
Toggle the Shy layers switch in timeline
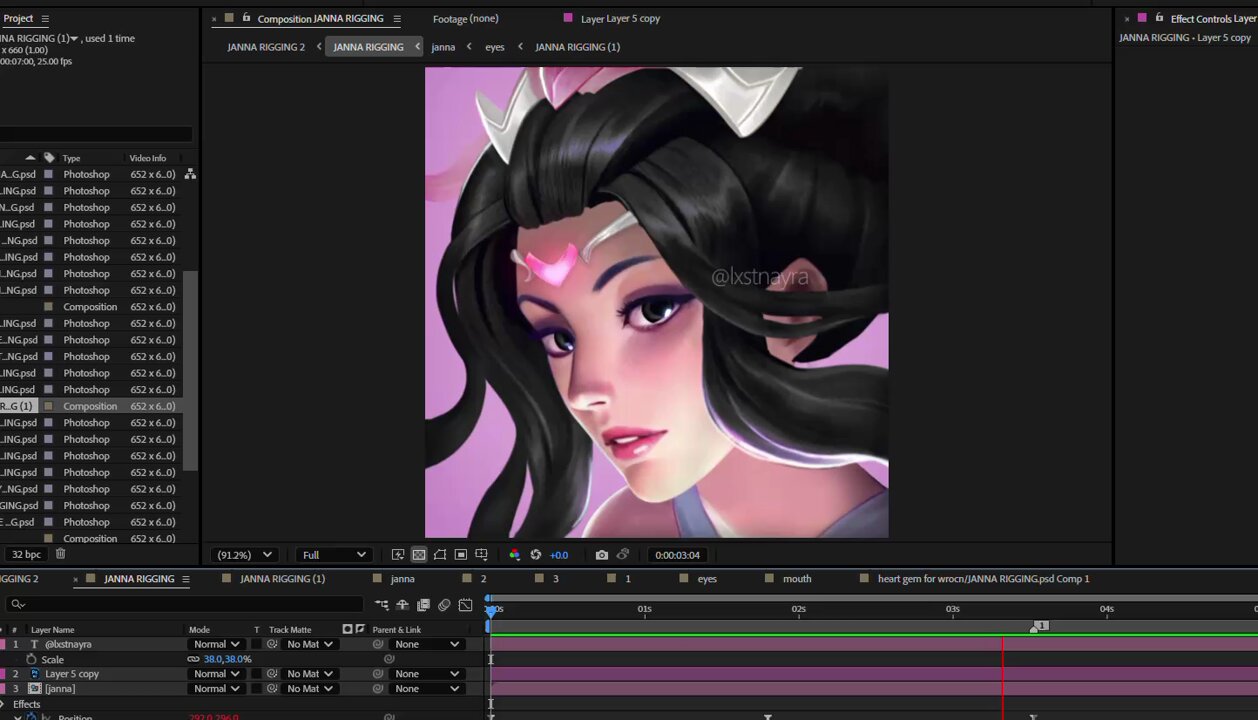click(402, 605)
